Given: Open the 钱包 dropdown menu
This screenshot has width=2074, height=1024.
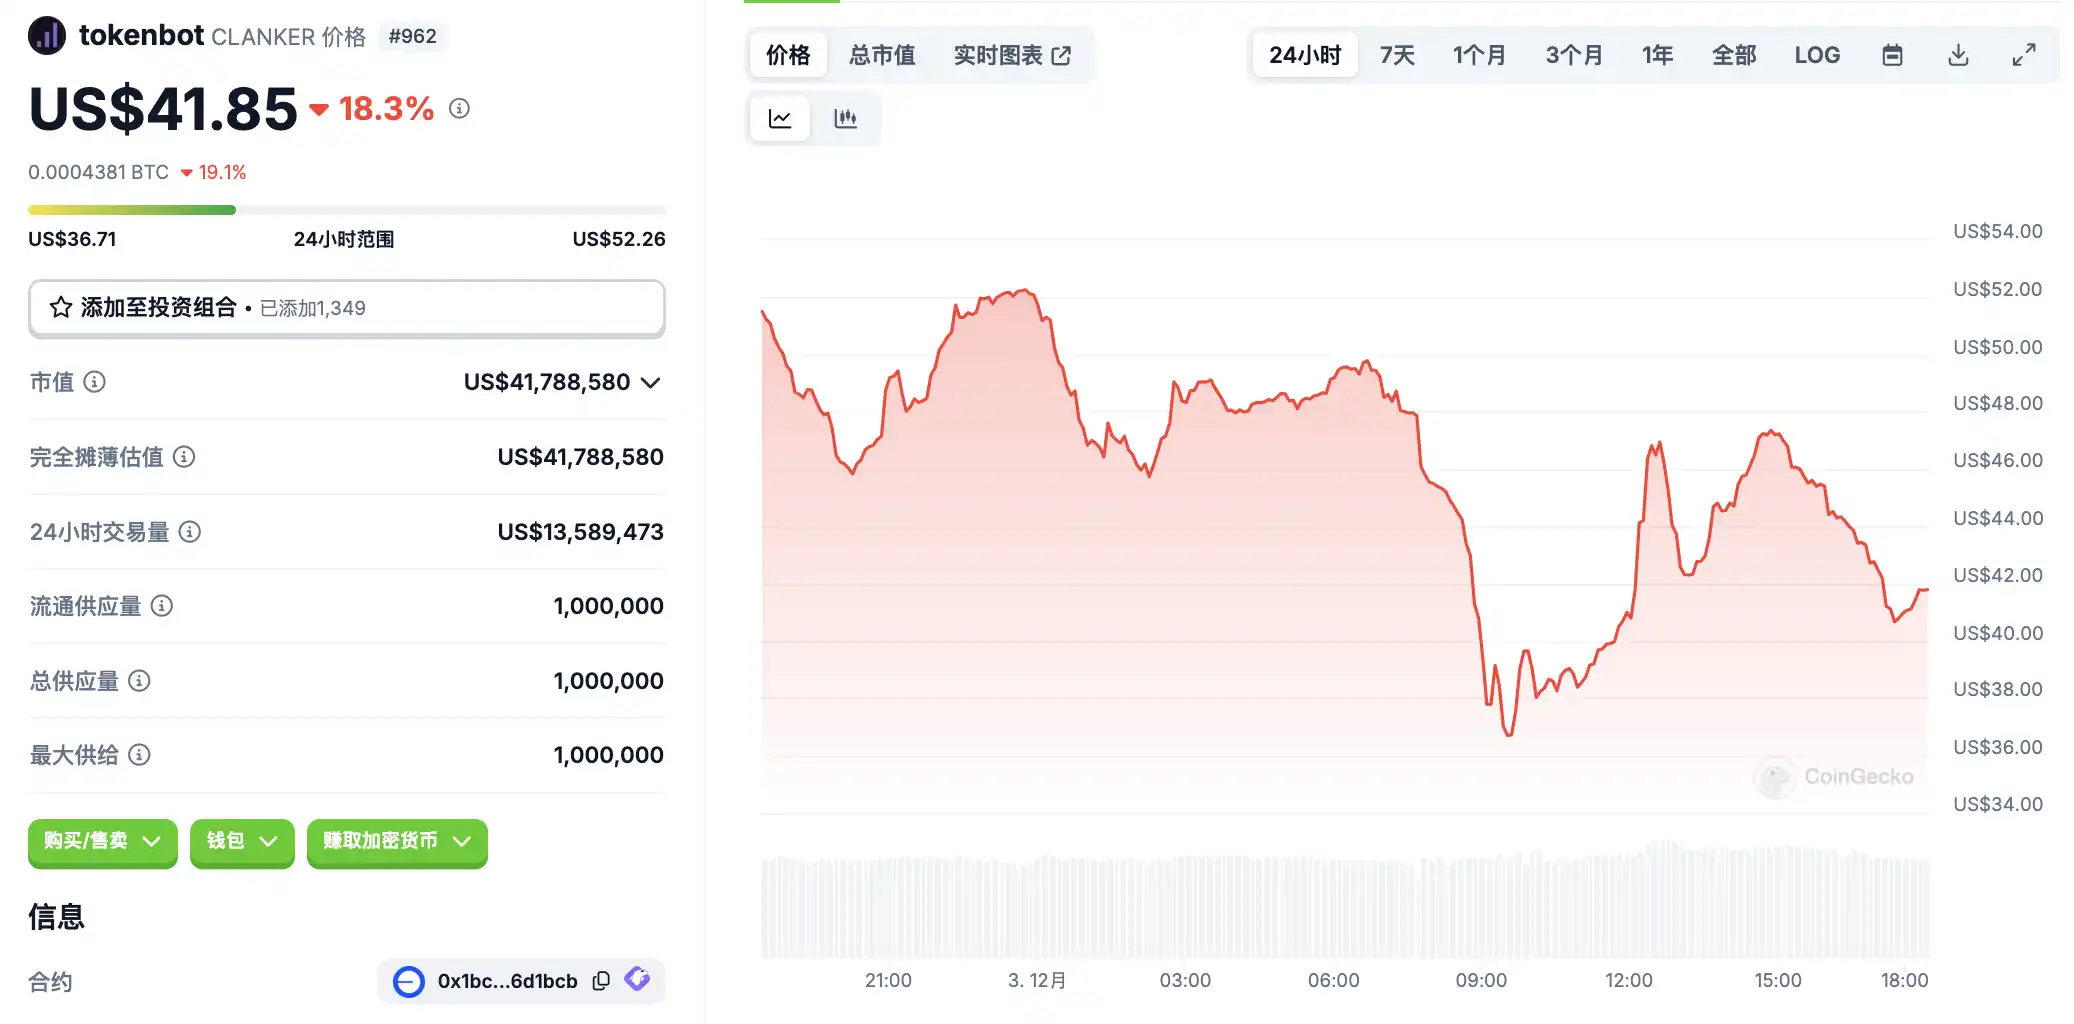Looking at the screenshot, I should [242, 841].
